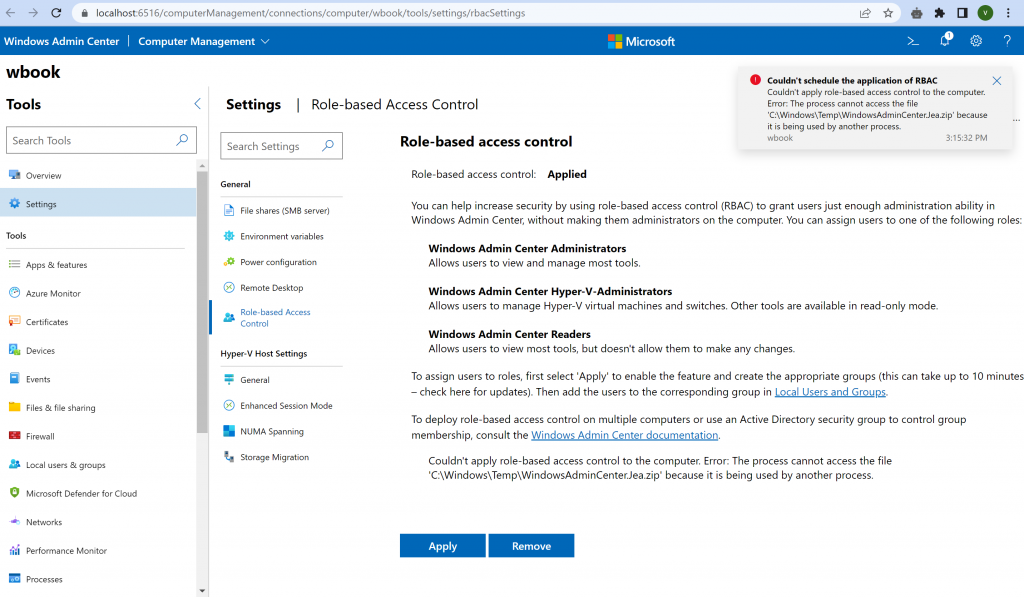Open the Networks tool
This screenshot has width=1024, height=597.
click(x=98, y=522)
